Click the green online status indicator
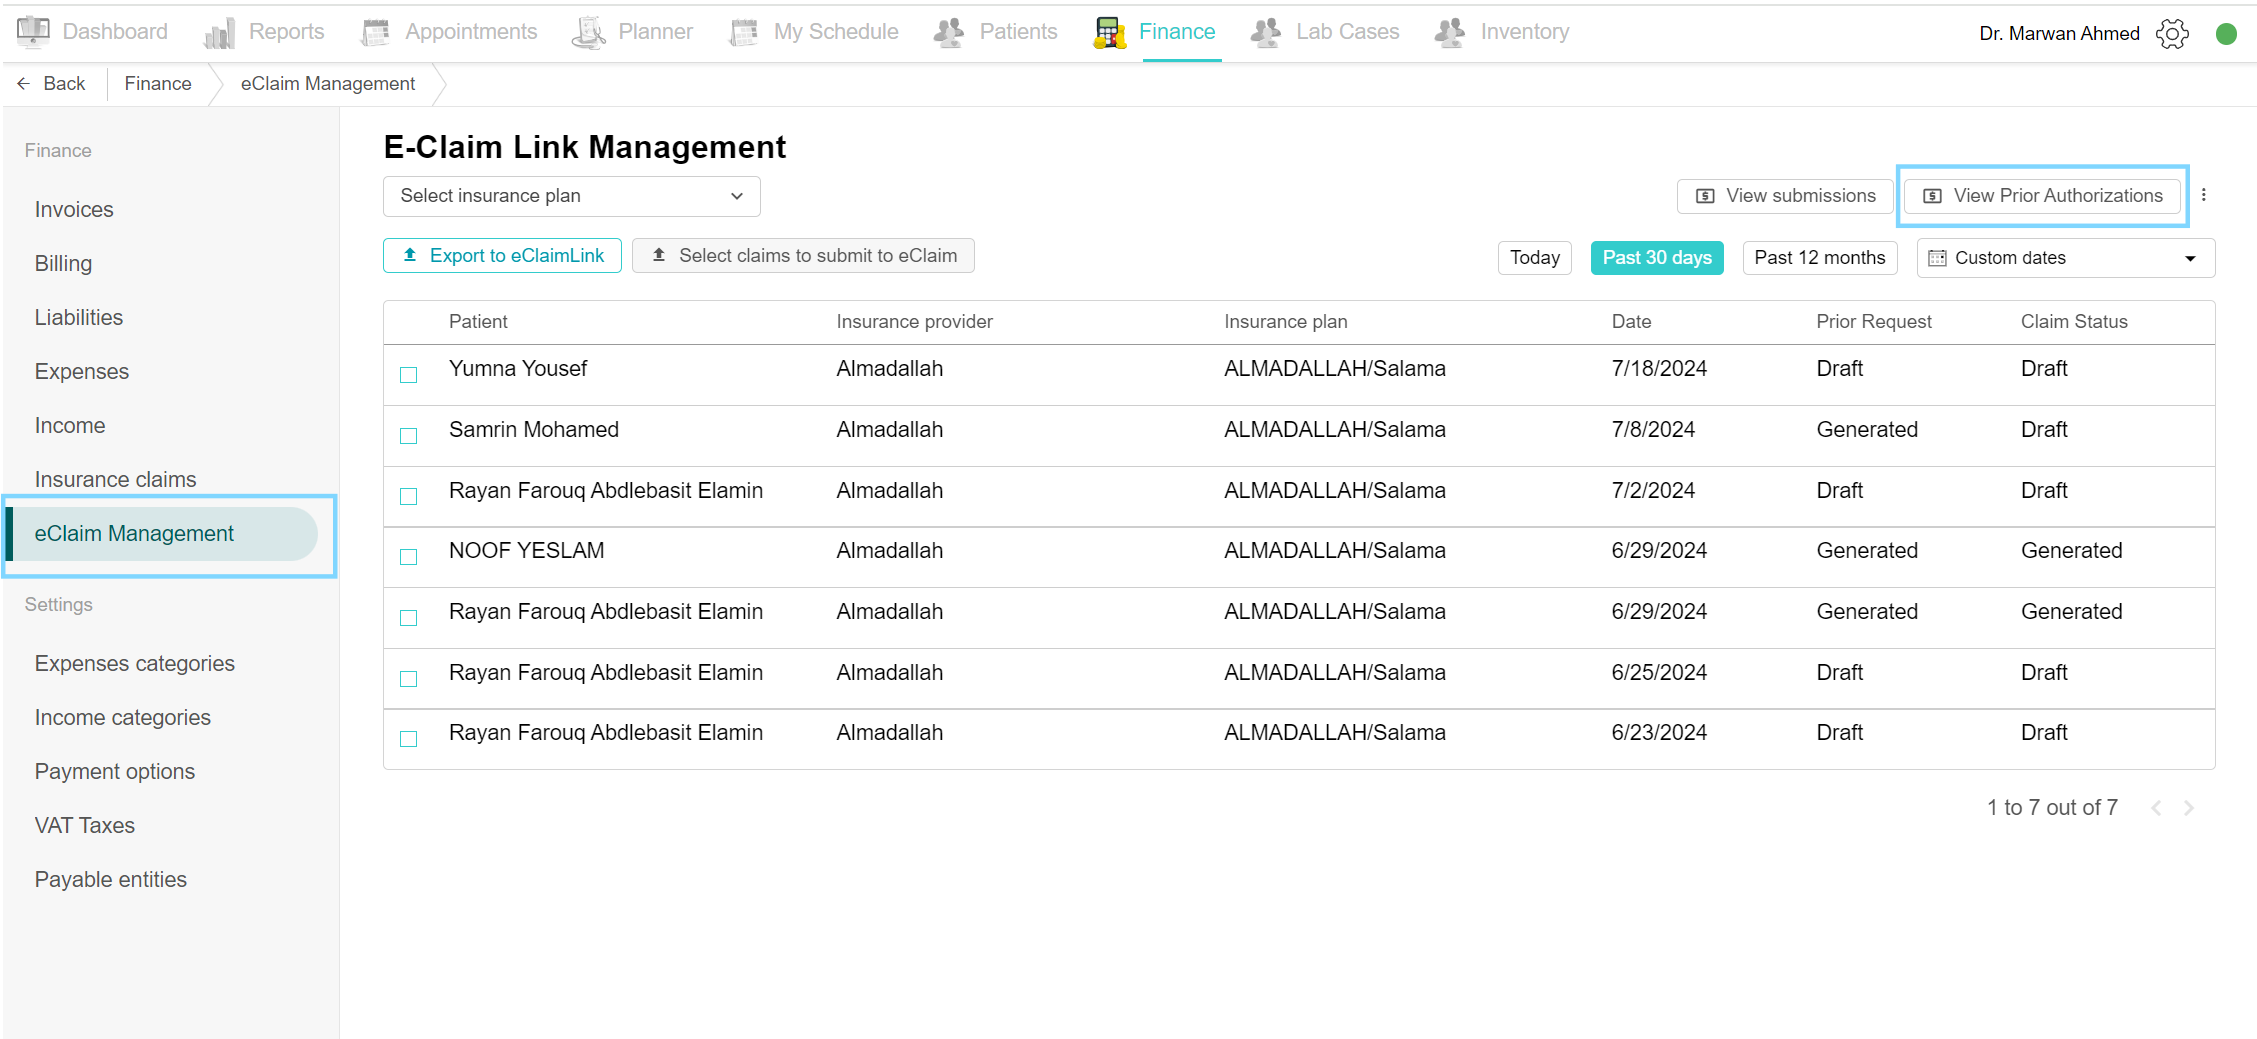The height and width of the screenshot is (1039, 2257). pos(2226,34)
